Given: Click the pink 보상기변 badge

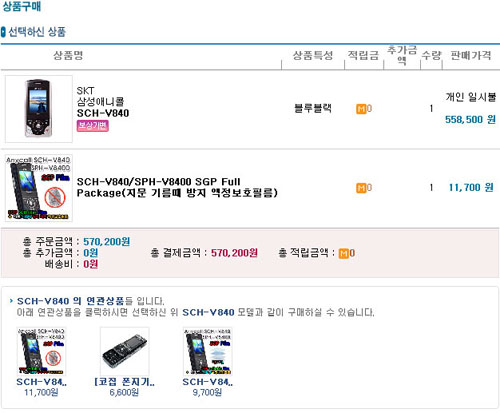Looking at the screenshot, I should (93, 126).
